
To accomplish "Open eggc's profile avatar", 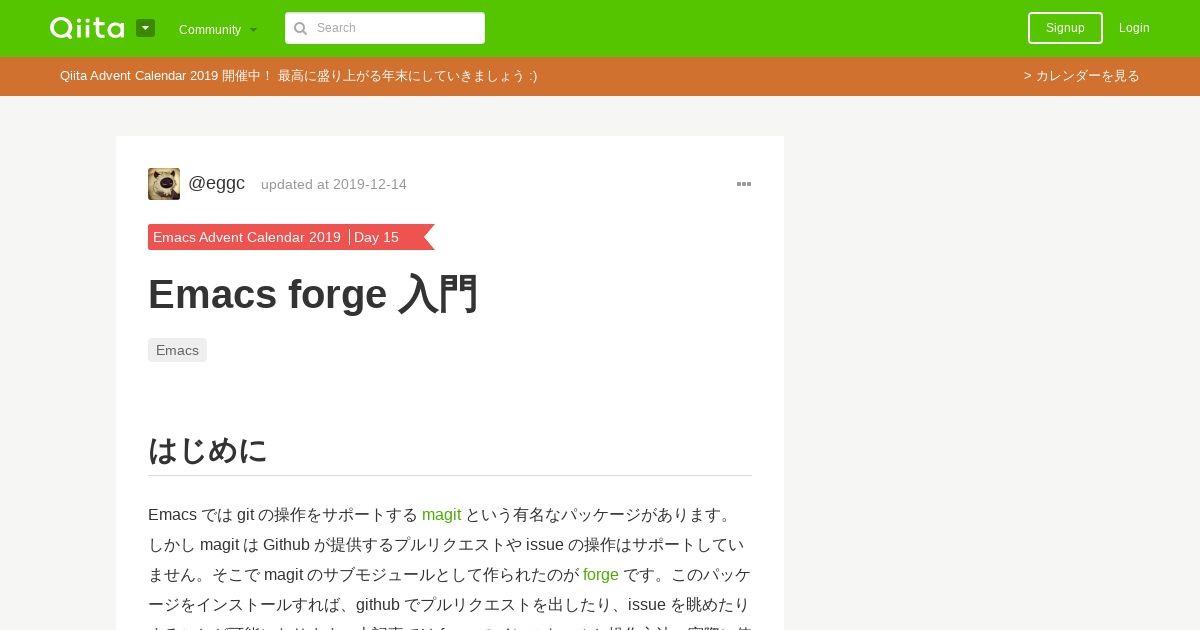I will tap(164, 184).
